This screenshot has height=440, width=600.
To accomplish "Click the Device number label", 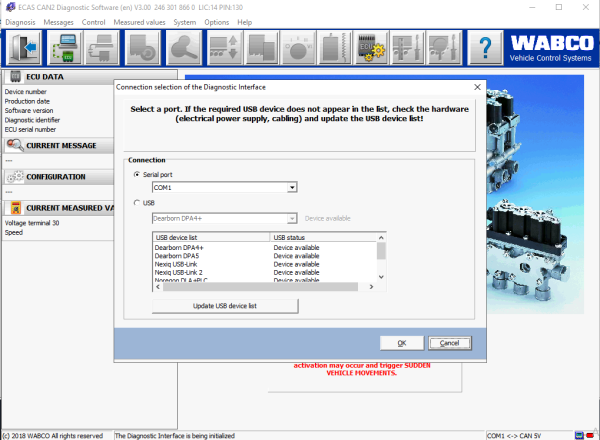I will (26, 92).
